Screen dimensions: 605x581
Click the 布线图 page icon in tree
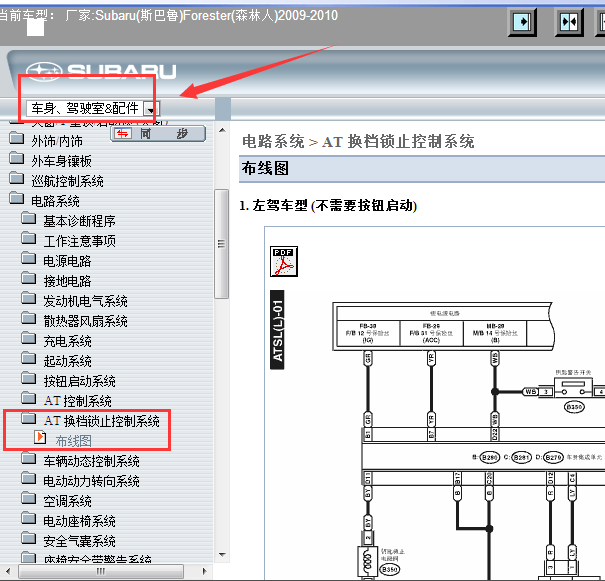click(x=40, y=437)
